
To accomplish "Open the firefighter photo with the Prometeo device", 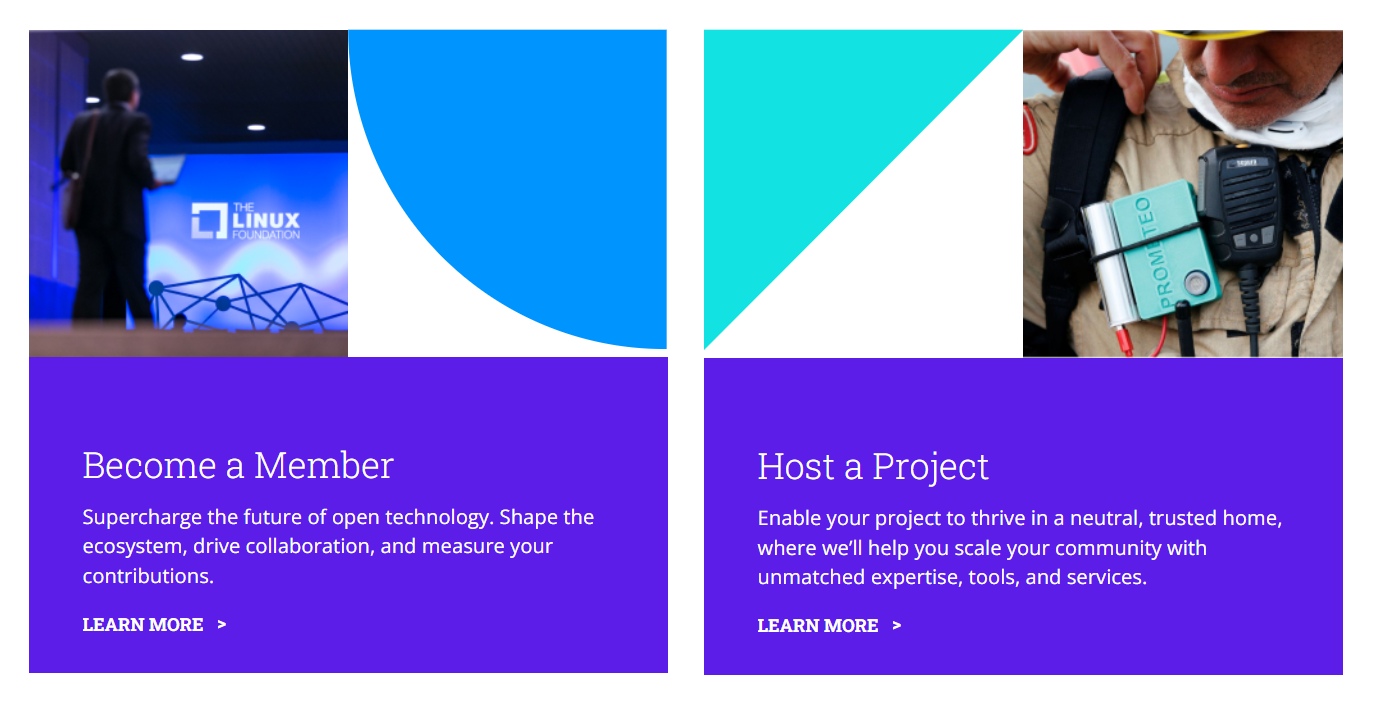I will [x=1182, y=193].
